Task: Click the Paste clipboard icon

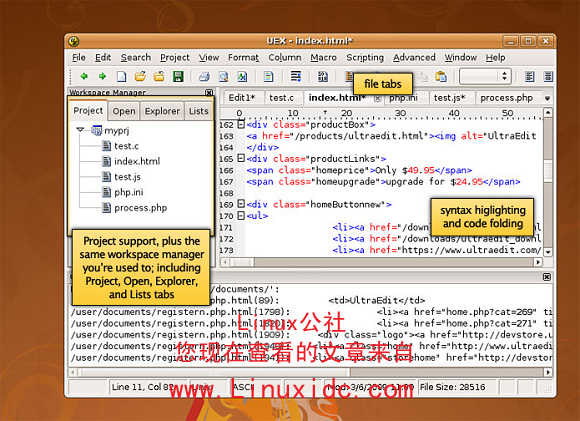Action: [x=441, y=76]
